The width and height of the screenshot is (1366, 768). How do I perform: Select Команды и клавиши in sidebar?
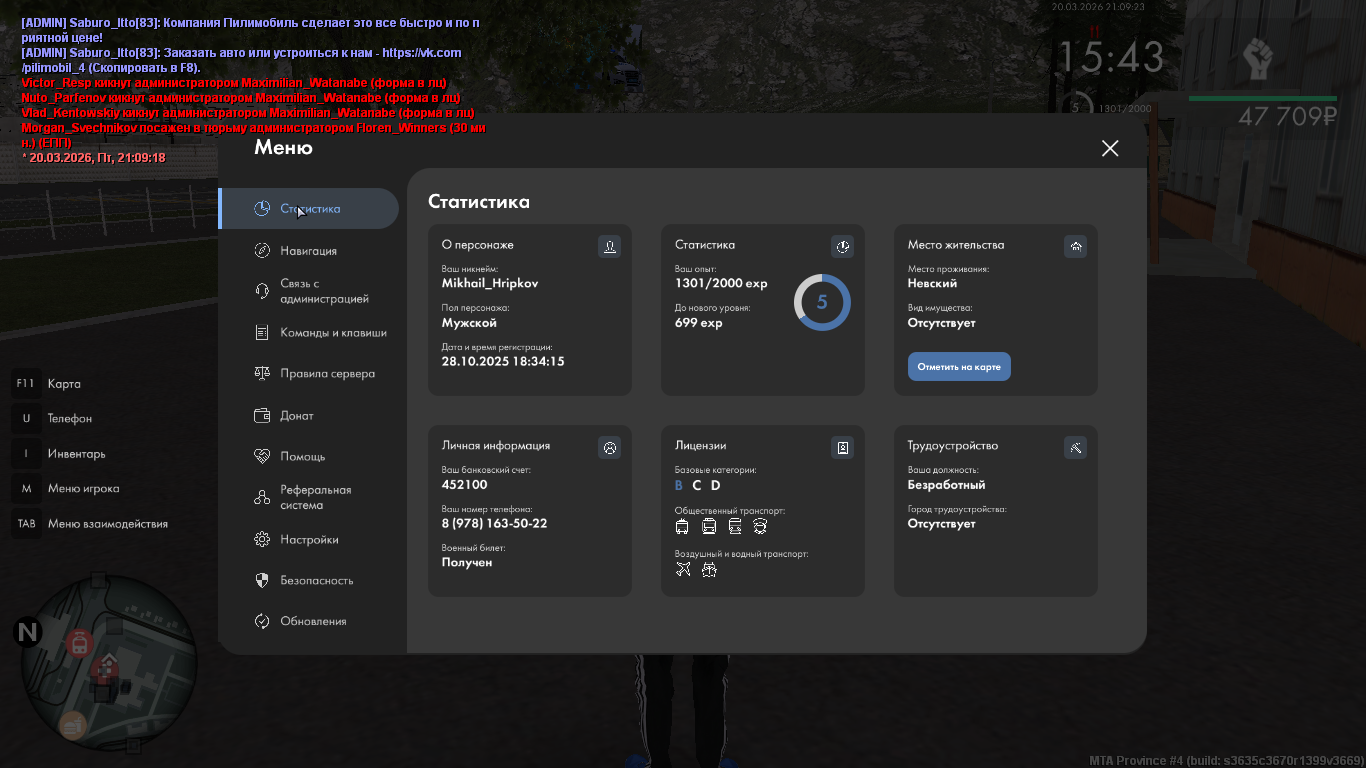click(x=332, y=333)
